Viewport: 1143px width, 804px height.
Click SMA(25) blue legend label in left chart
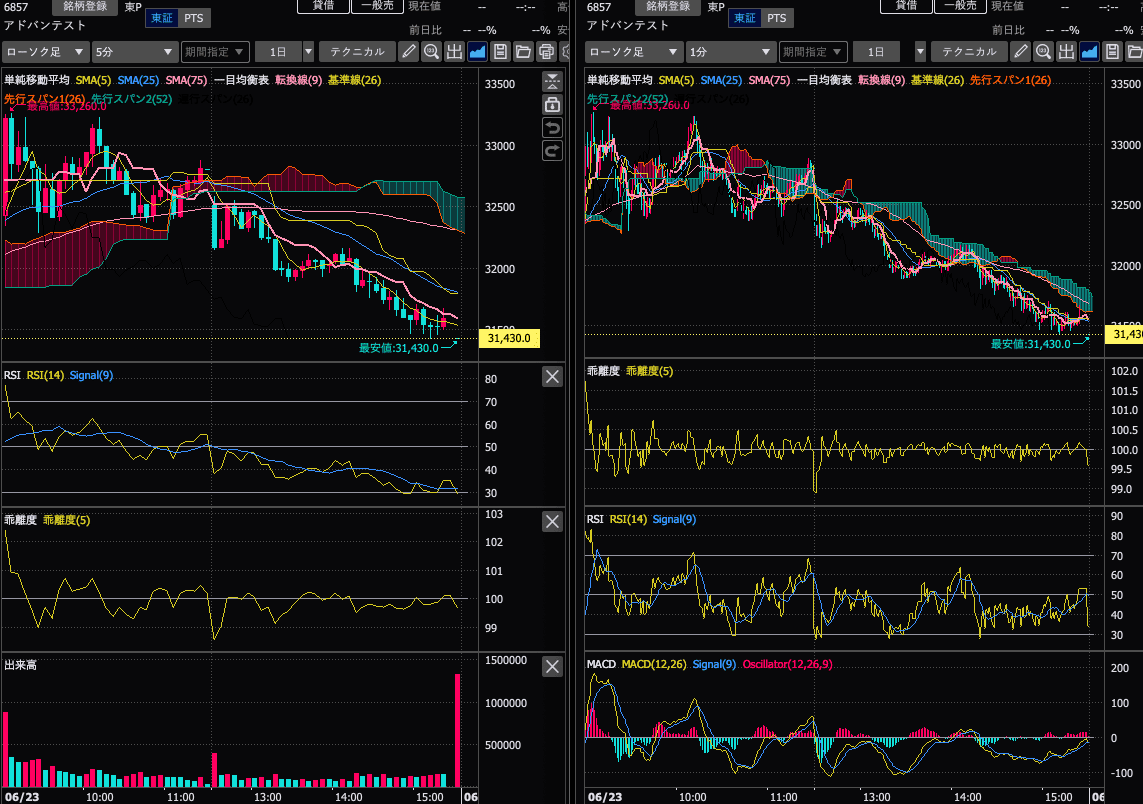[139, 80]
